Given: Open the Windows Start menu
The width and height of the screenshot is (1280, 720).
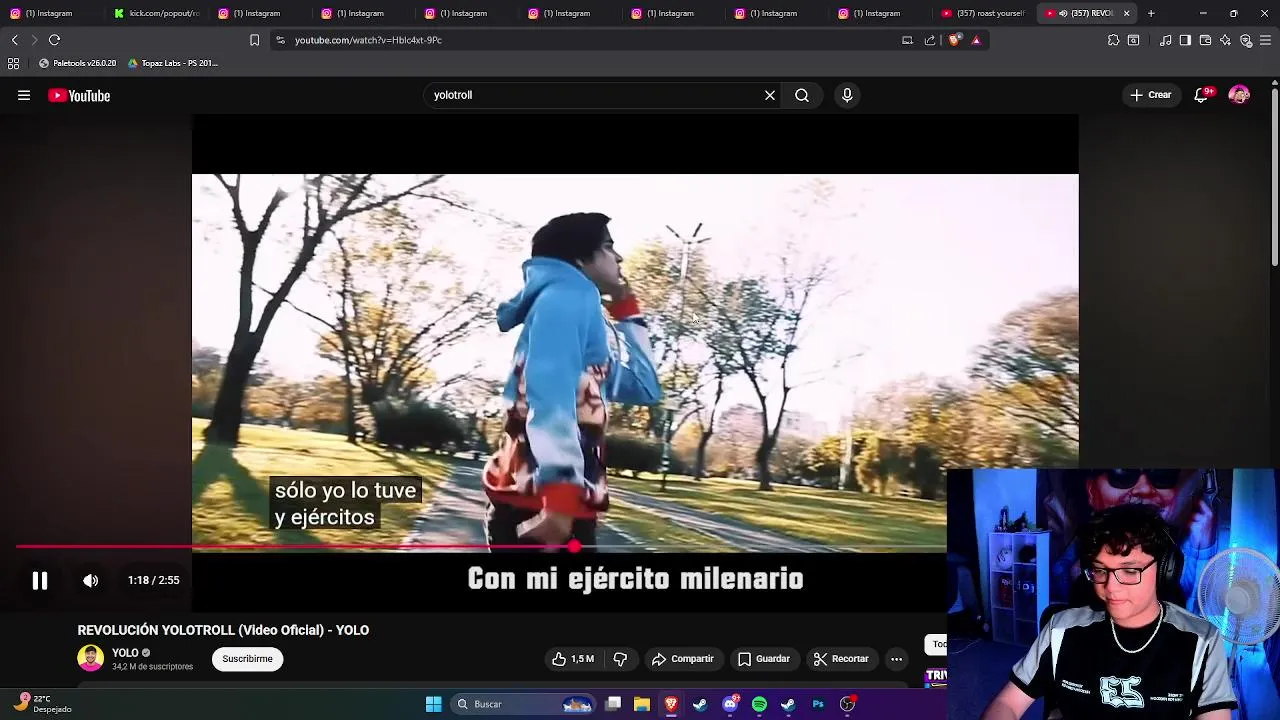Looking at the screenshot, I should pyautogui.click(x=433, y=704).
